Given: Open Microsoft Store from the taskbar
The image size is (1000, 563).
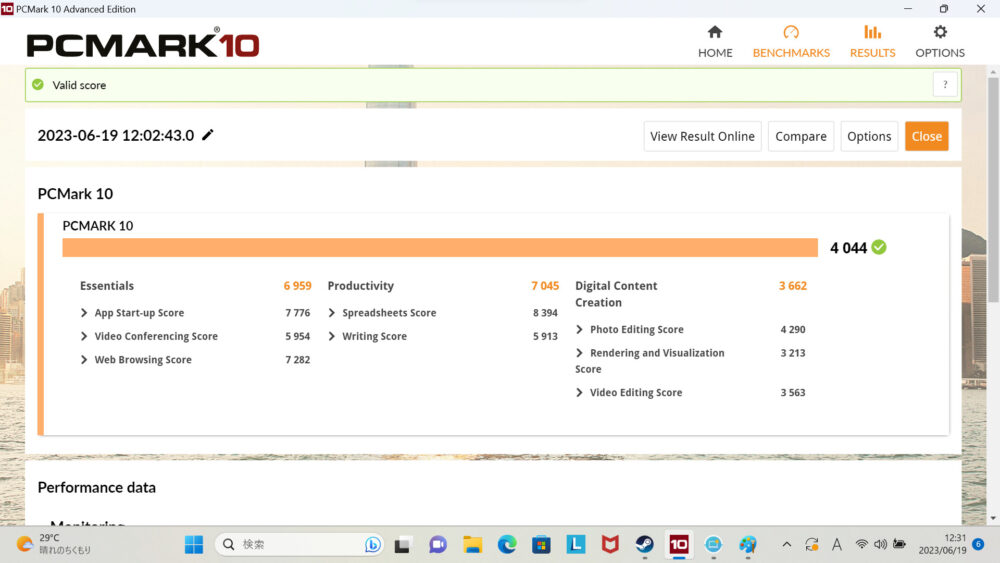Looking at the screenshot, I should [541, 545].
